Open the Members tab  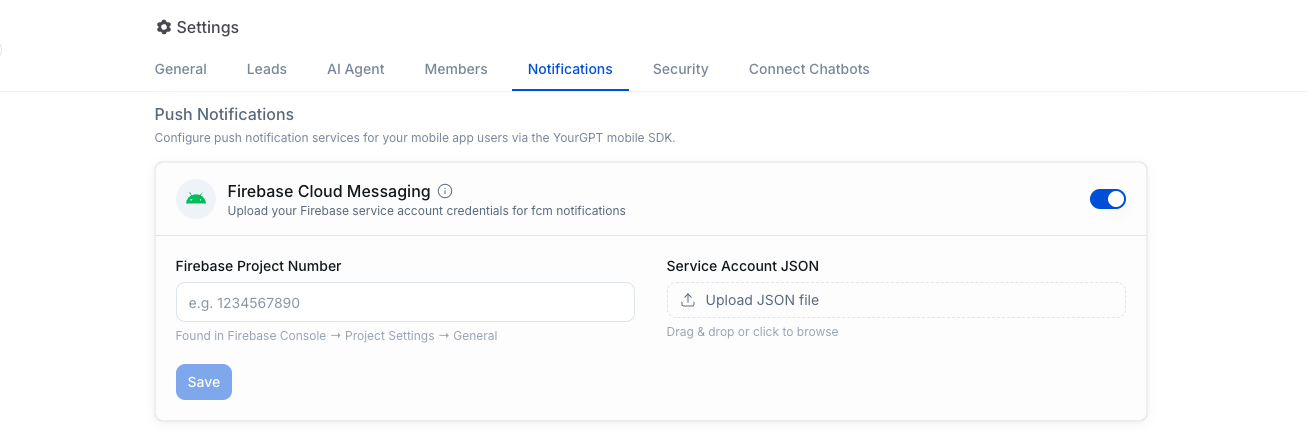(x=456, y=69)
